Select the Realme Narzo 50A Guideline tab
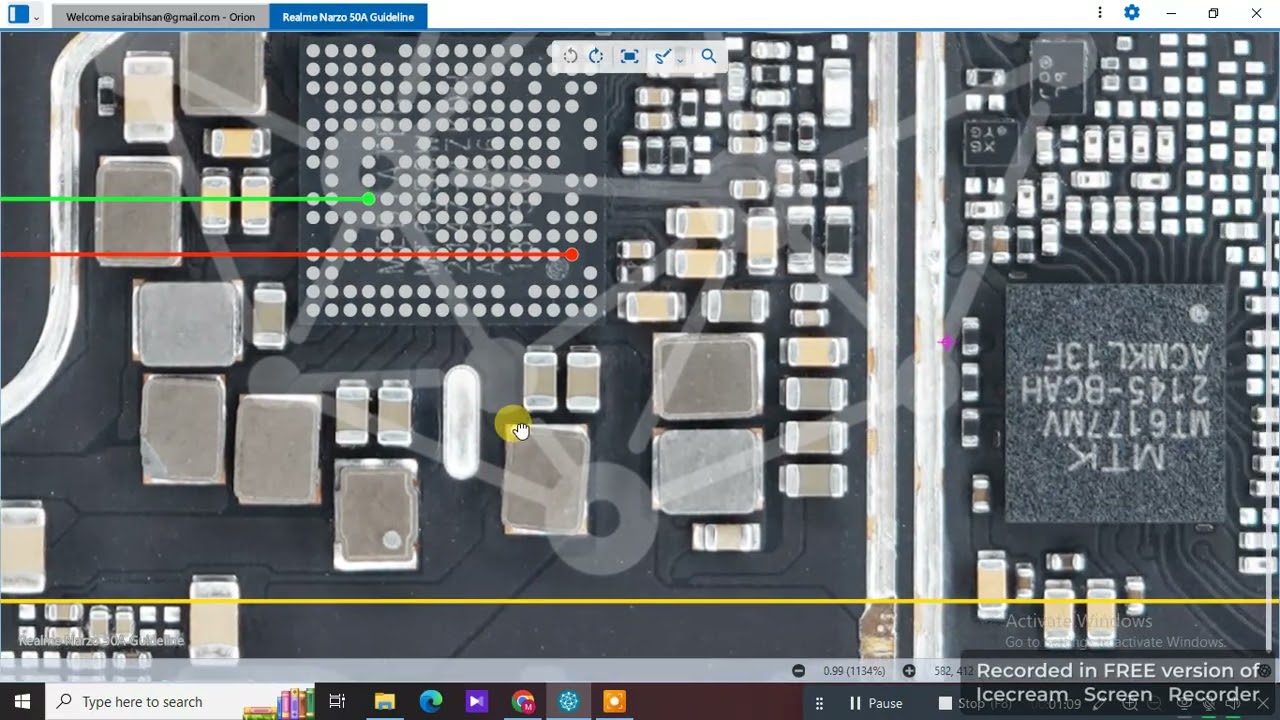The image size is (1280, 720). point(348,17)
